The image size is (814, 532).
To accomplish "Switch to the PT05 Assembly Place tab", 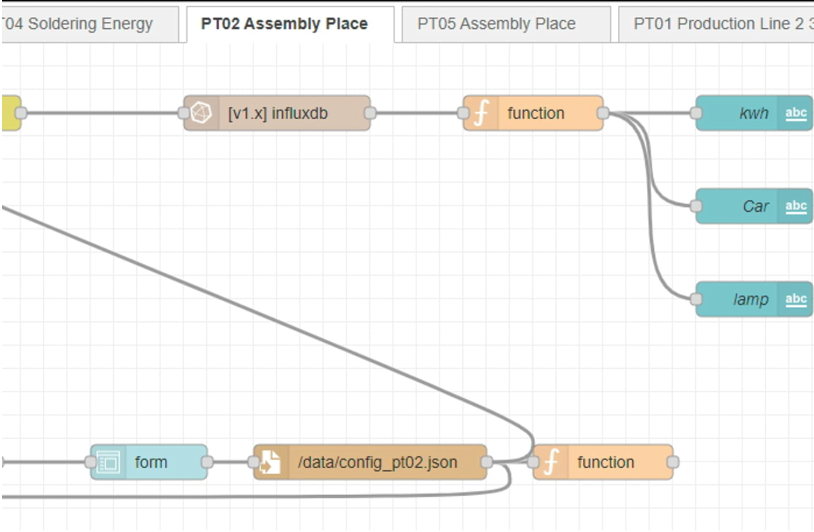I will [x=496, y=23].
